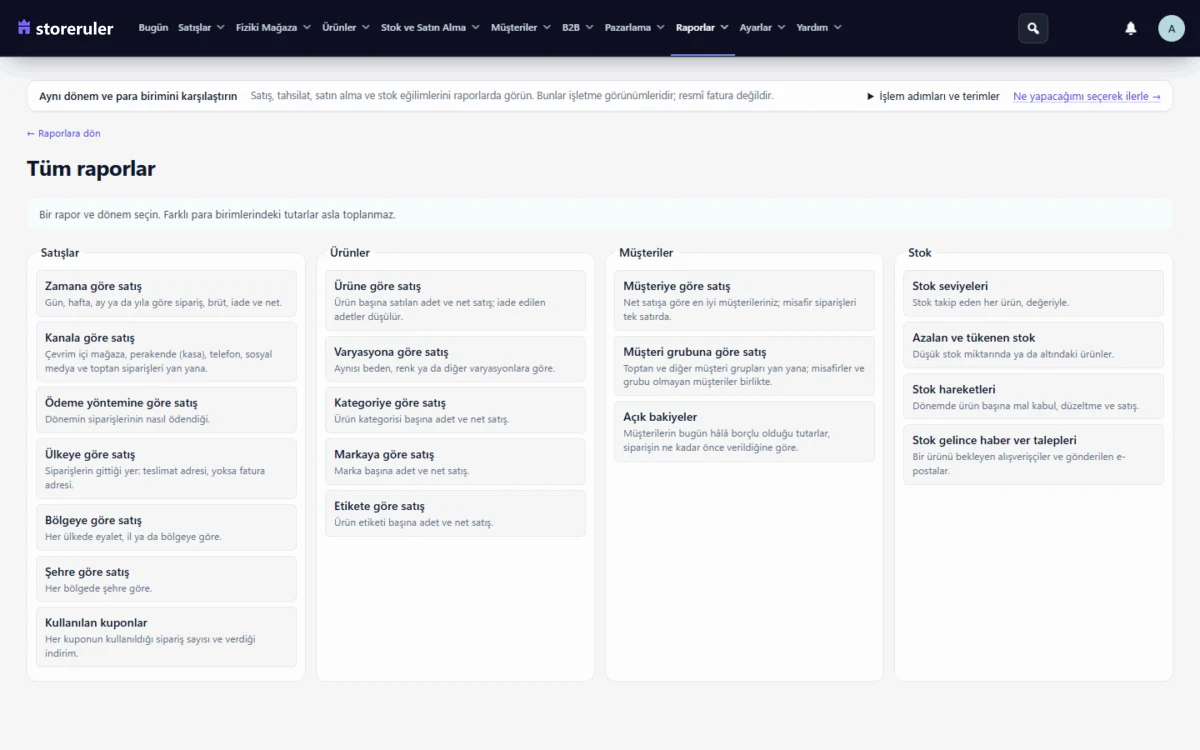
Task: Expand Stok ve Satın Alma menu
Action: [x=430, y=28]
